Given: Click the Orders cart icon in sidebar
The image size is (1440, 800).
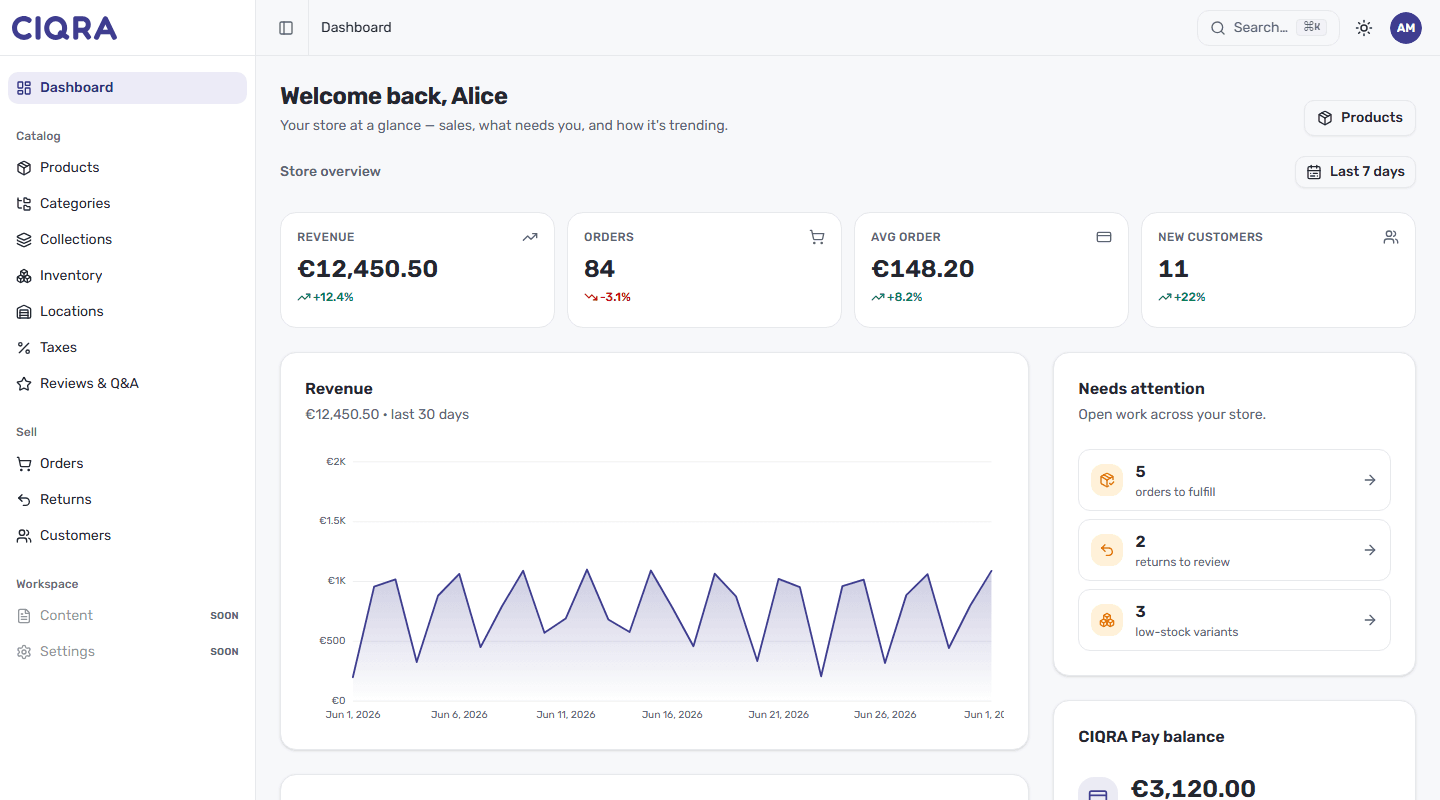Looking at the screenshot, I should pos(24,464).
